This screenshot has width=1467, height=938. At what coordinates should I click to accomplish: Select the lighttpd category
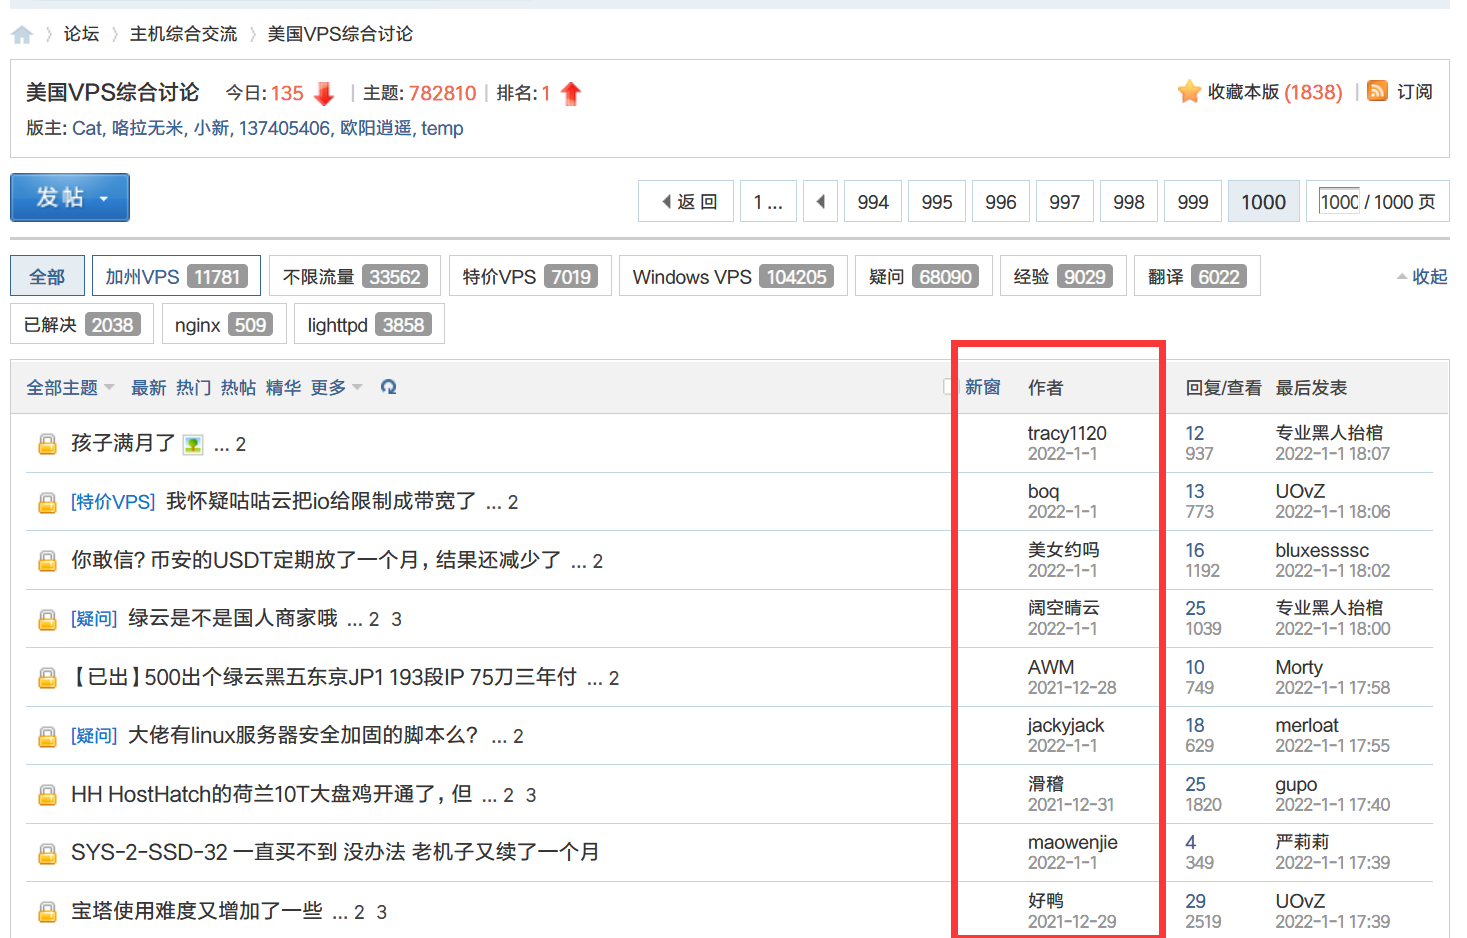pyautogui.click(x=369, y=324)
